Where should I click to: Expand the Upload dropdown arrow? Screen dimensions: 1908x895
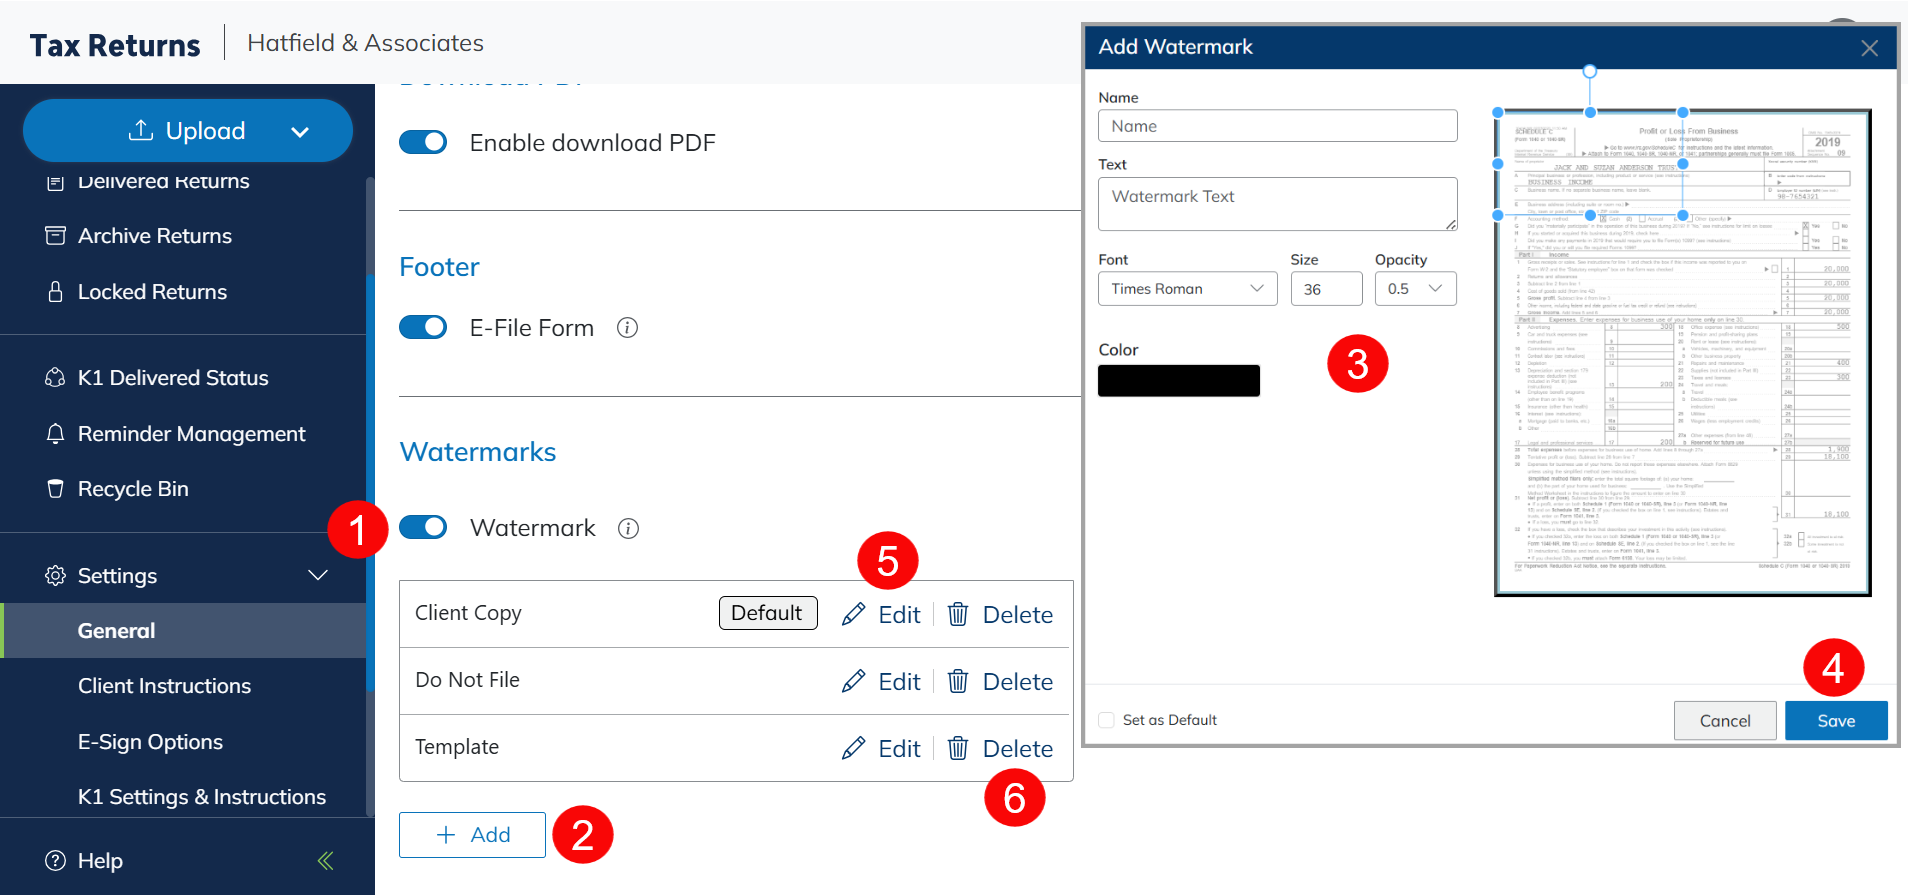click(300, 132)
